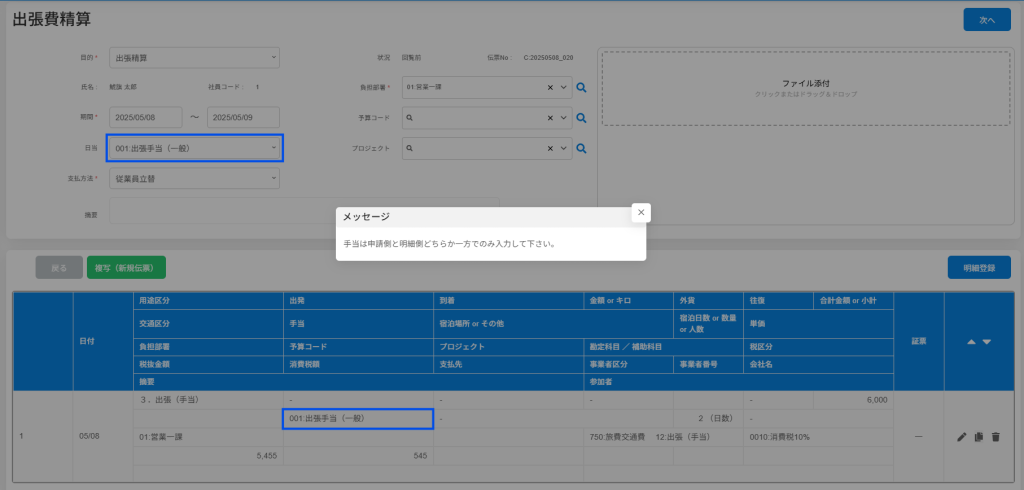
Task: Clear the 予算コード field with X
Action: click(550, 118)
